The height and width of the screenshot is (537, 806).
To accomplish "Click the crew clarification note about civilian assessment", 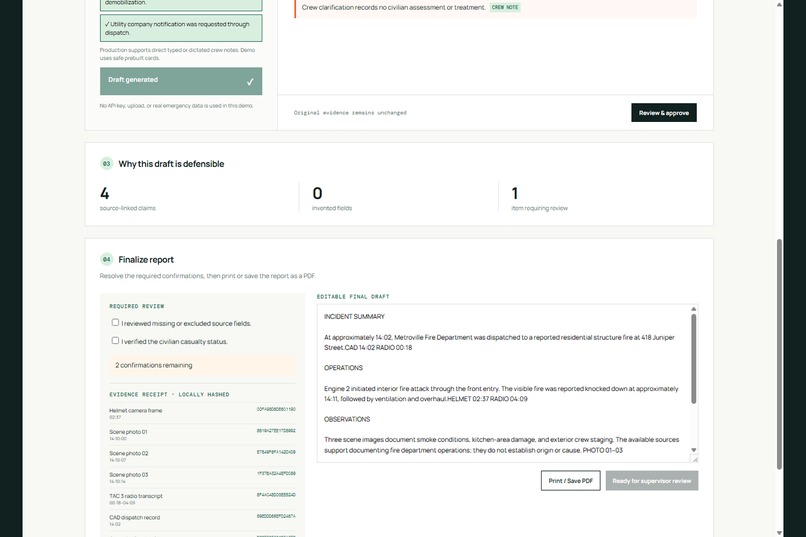I will 394,7.
